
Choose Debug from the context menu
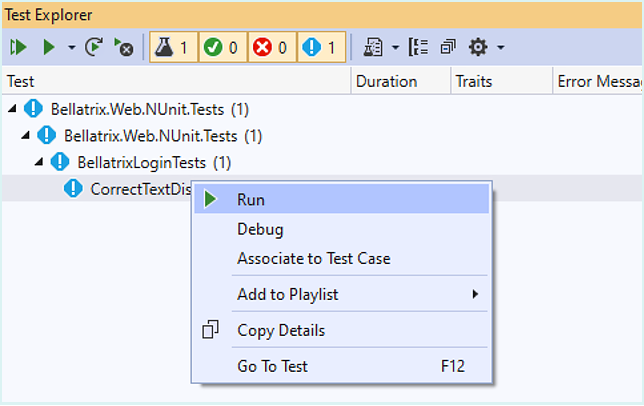pyautogui.click(x=342, y=229)
